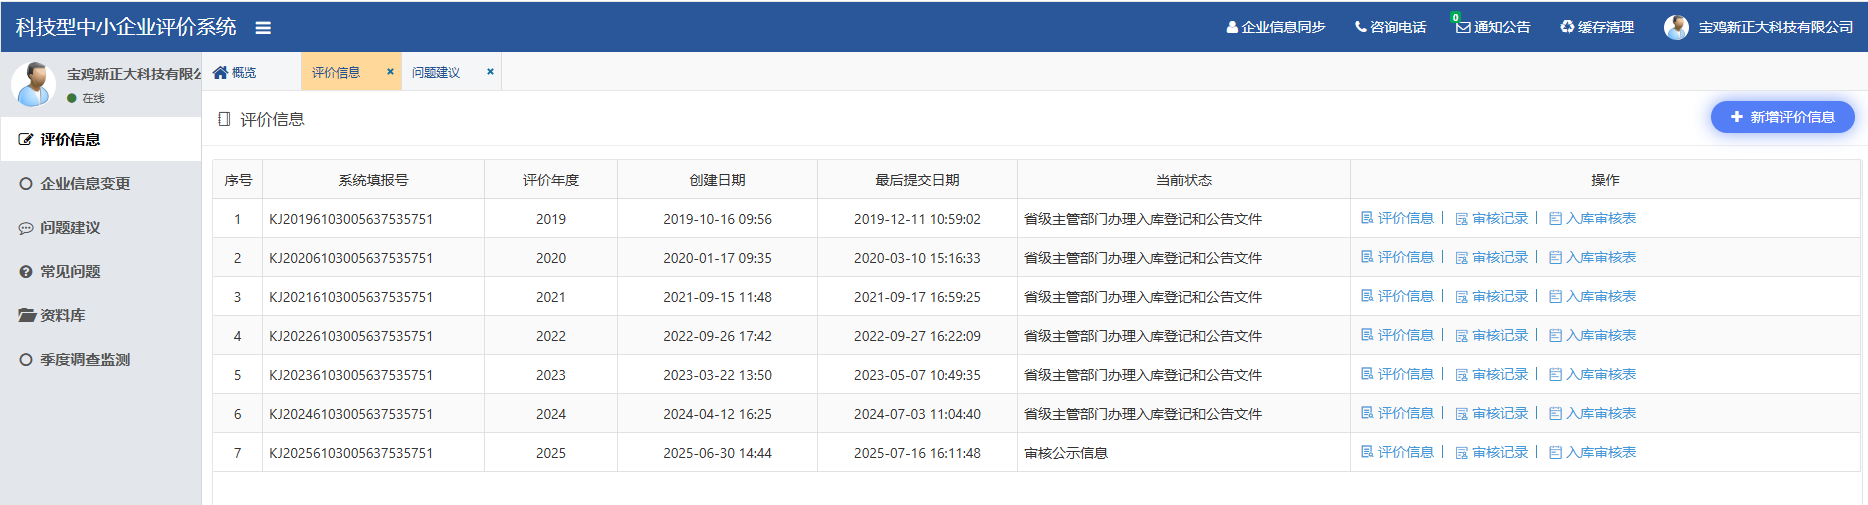
Task: Open 评价信息 link for year 2019
Action: point(1397,218)
